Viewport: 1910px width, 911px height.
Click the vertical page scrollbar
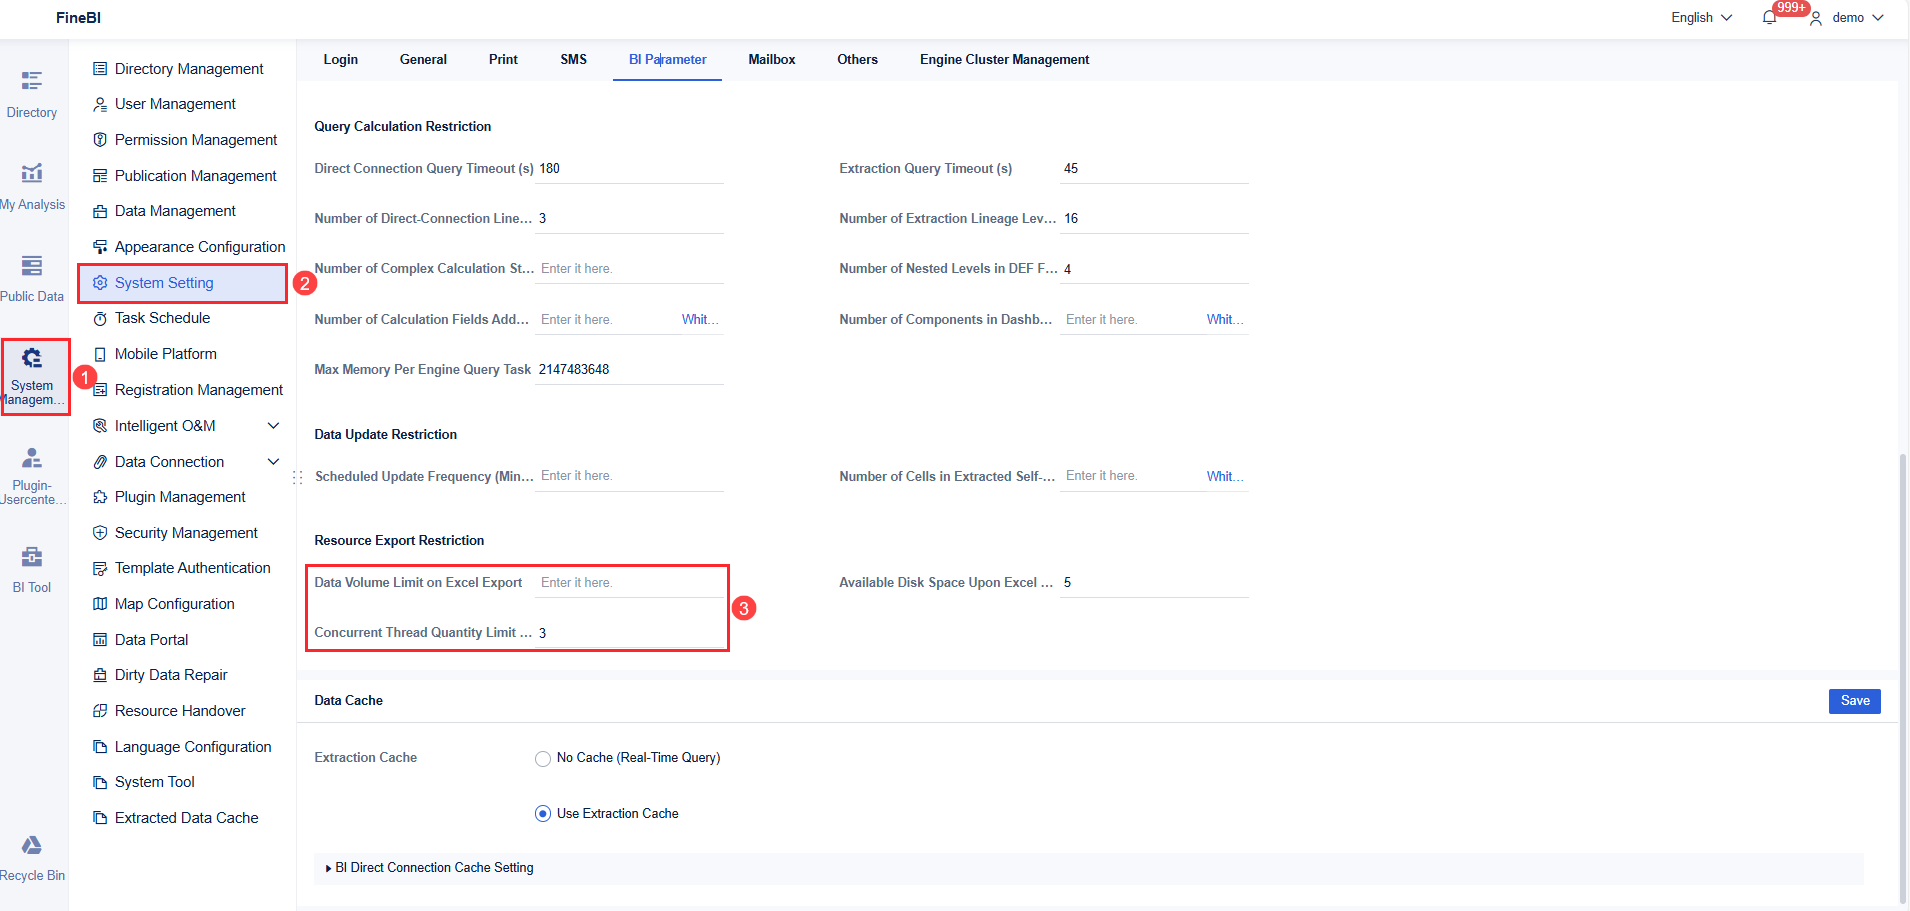1903,678
